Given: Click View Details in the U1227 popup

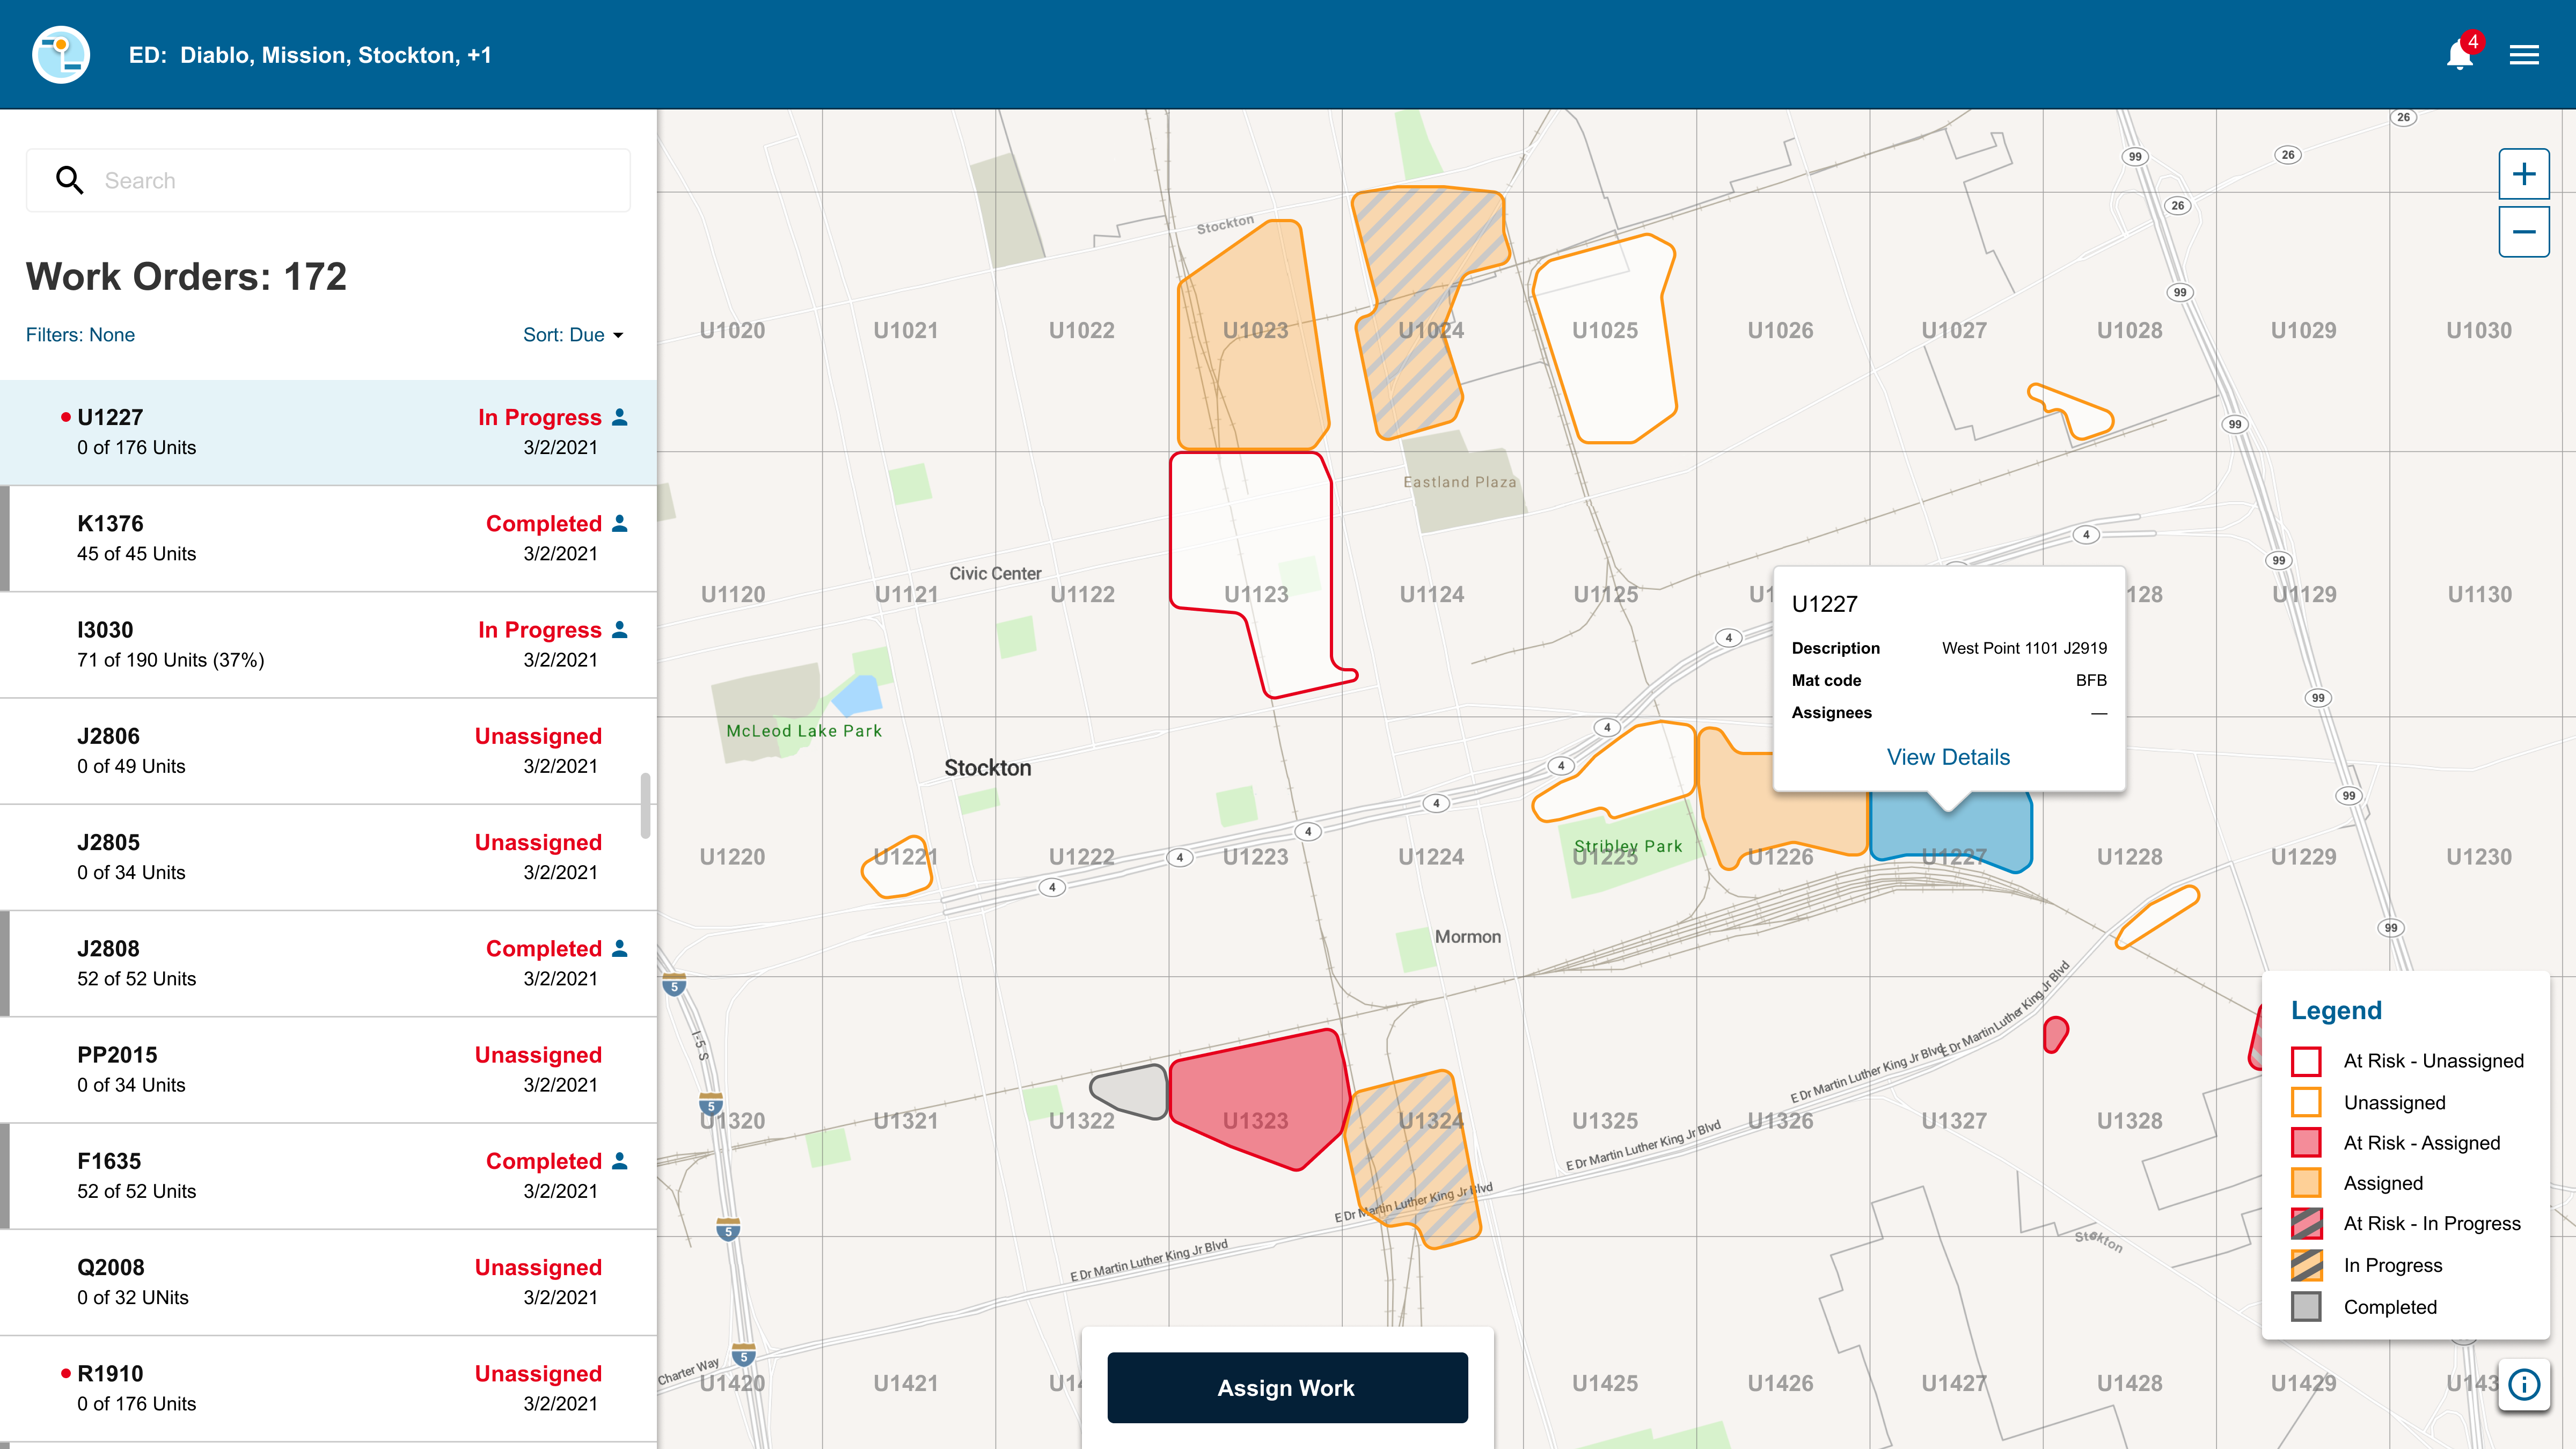Looking at the screenshot, I should point(1948,757).
